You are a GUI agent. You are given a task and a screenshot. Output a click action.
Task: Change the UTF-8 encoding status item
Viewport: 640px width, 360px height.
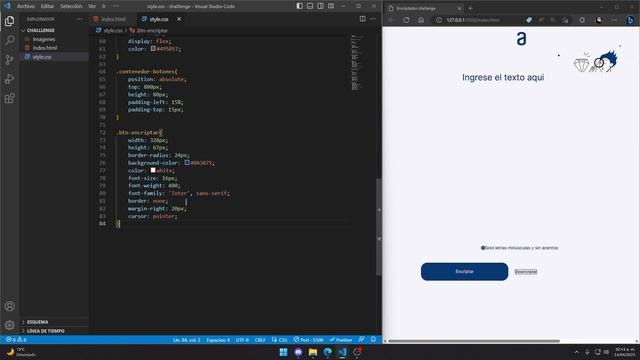pyautogui.click(x=242, y=340)
